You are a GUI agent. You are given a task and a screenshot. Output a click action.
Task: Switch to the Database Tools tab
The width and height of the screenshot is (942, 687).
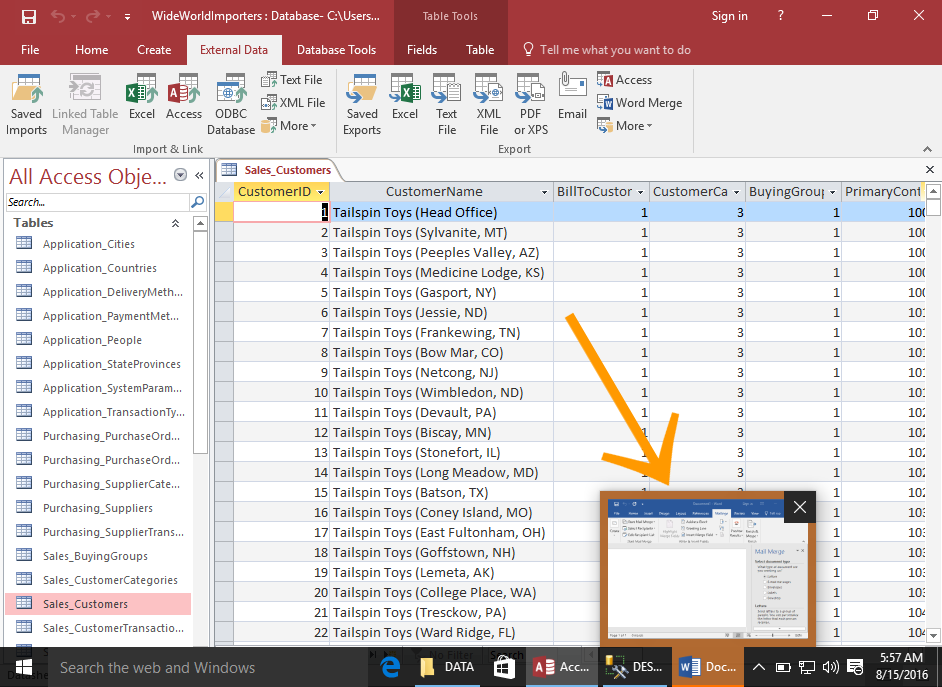(x=336, y=50)
